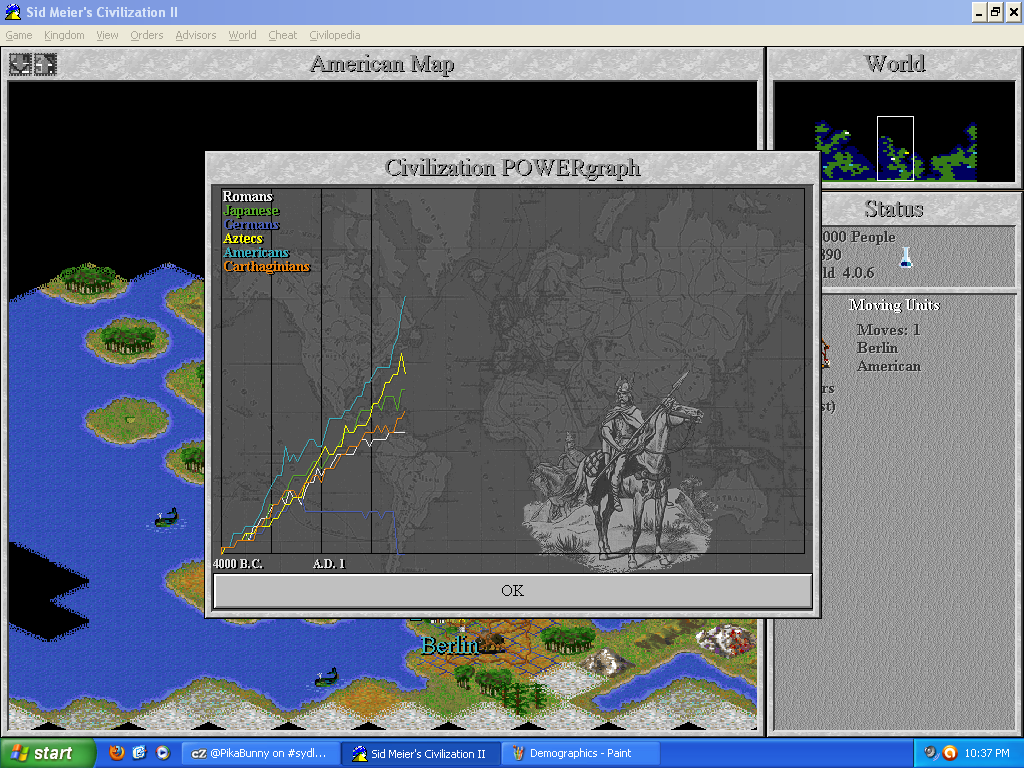Open the Kingdom menu
This screenshot has height=768, width=1024.
(x=64, y=35)
